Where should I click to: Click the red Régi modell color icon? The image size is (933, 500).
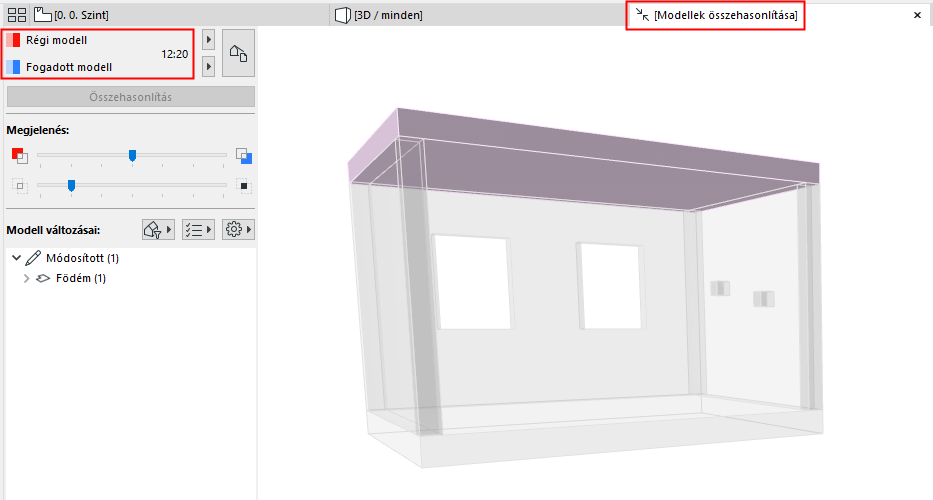pos(13,40)
